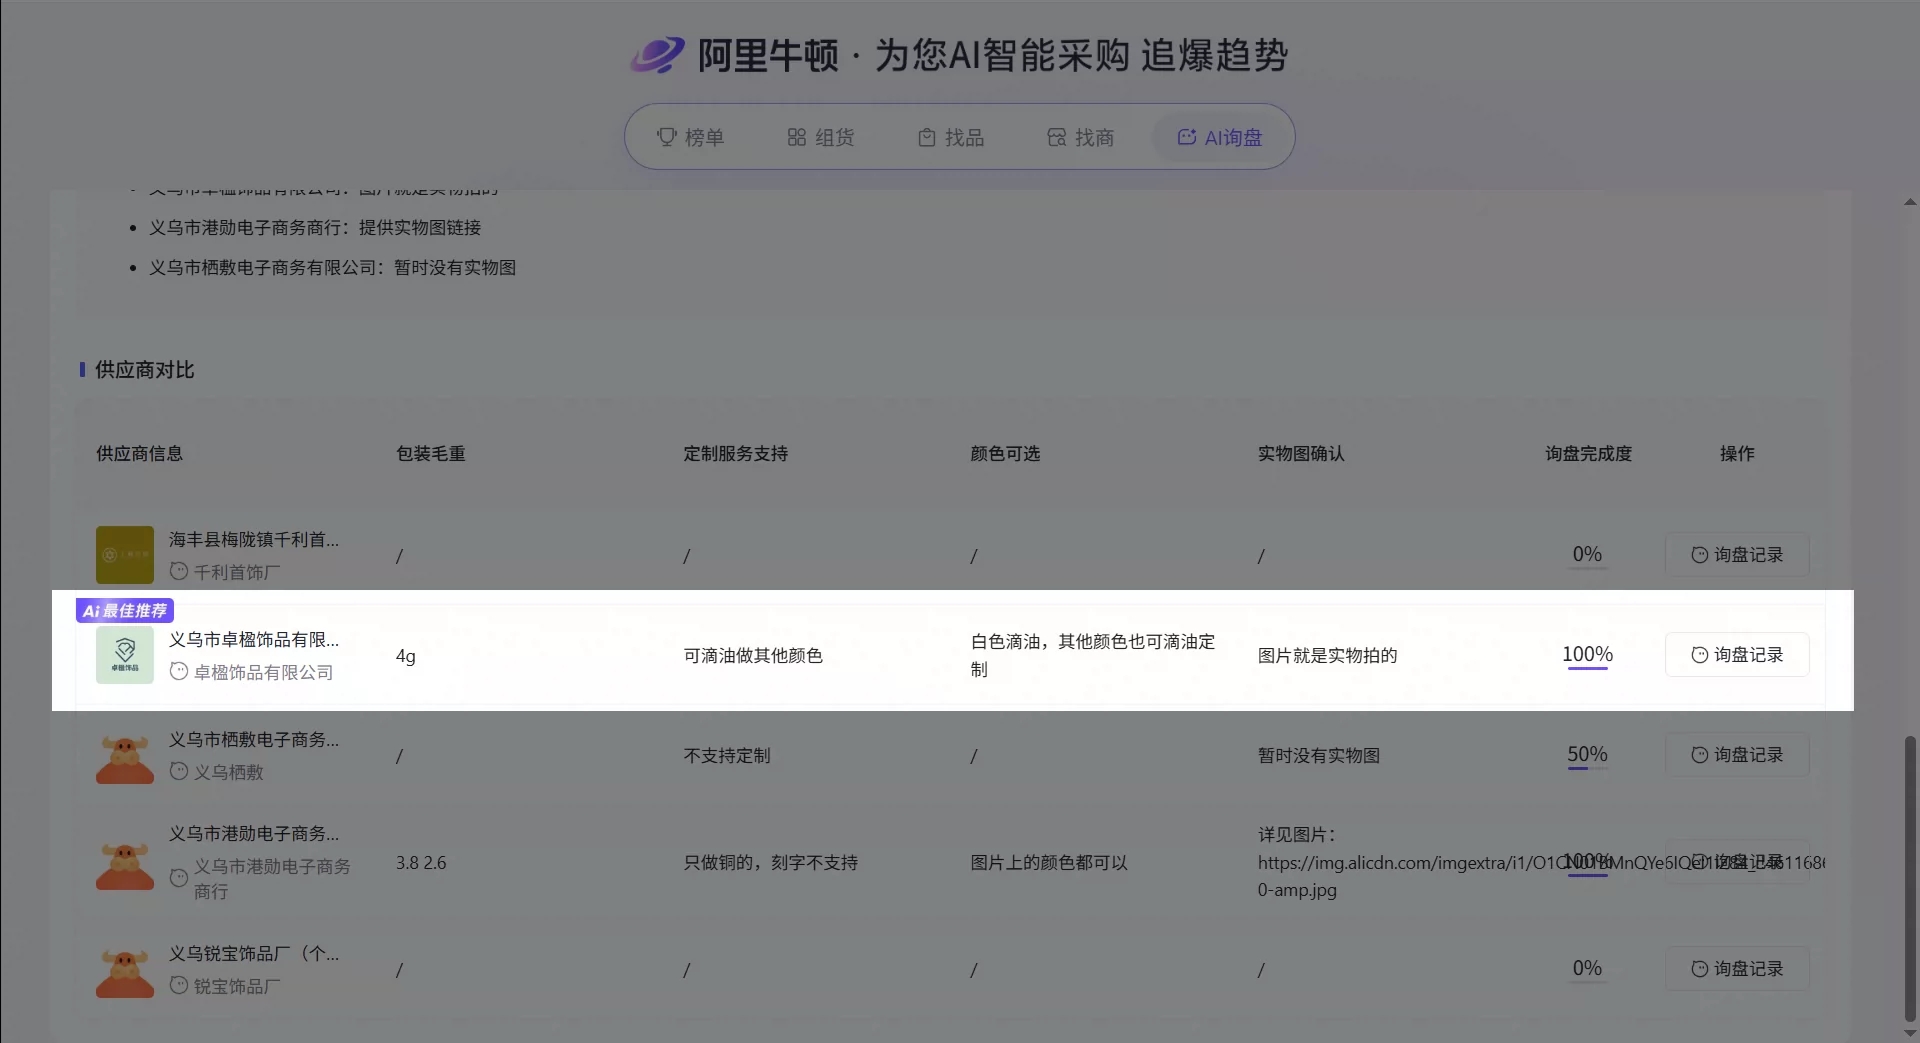Click the chat icon beside 锐宝饰品厂
The height and width of the screenshot is (1043, 1920).
coord(179,985)
